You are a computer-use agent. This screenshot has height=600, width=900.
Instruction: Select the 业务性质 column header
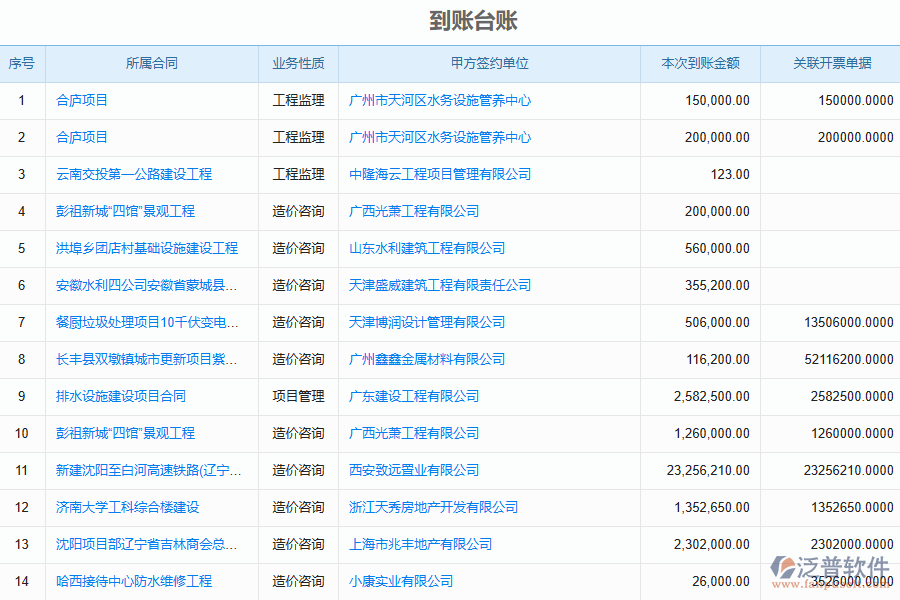click(298, 63)
